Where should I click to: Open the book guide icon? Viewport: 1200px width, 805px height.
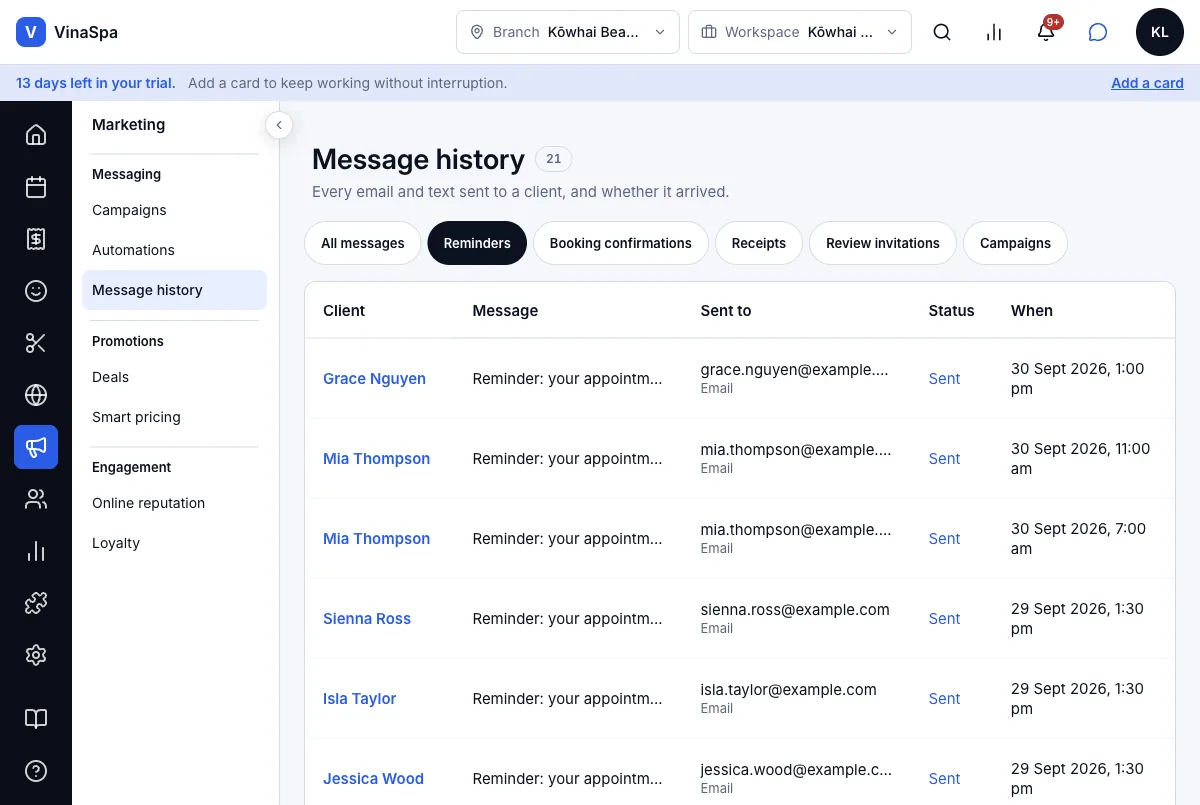coord(36,719)
